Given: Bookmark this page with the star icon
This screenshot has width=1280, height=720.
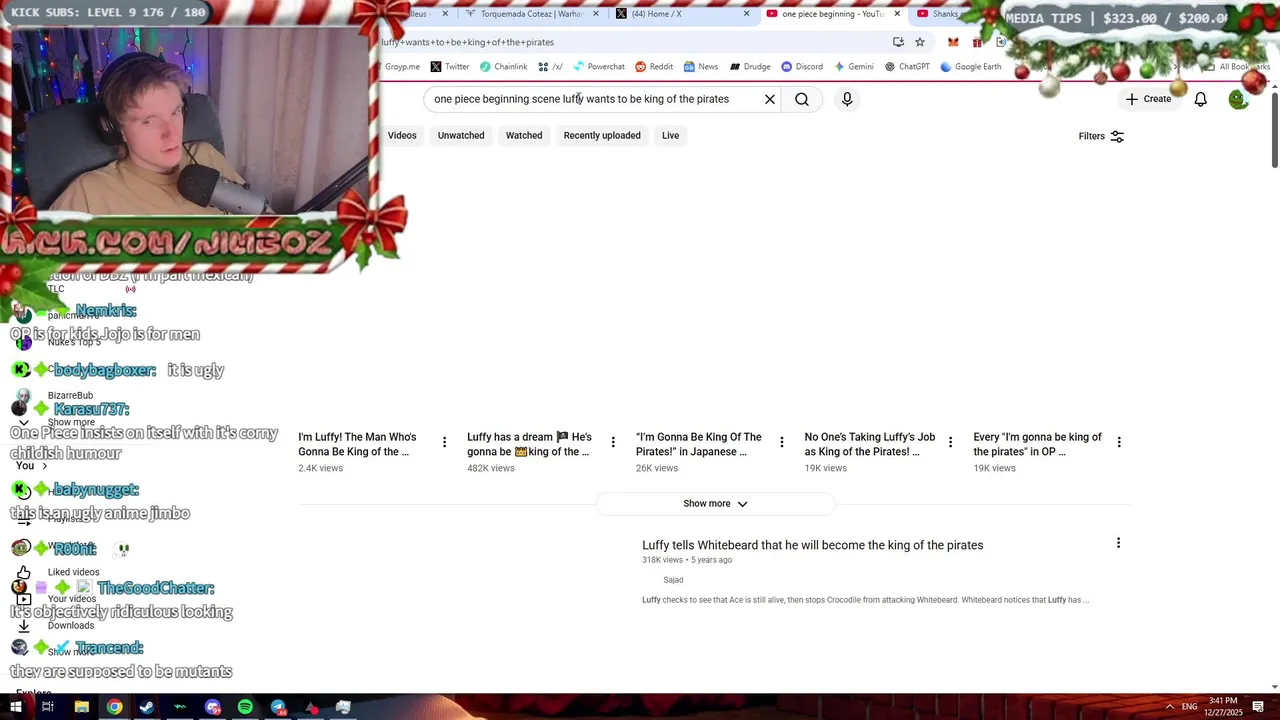Looking at the screenshot, I should (x=920, y=42).
